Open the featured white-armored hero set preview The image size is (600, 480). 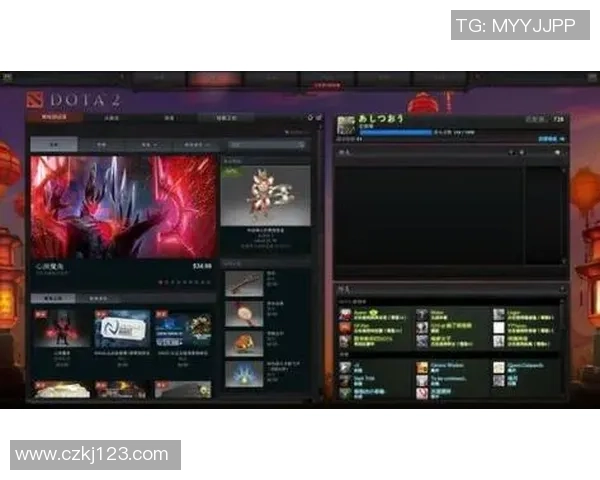(266, 196)
